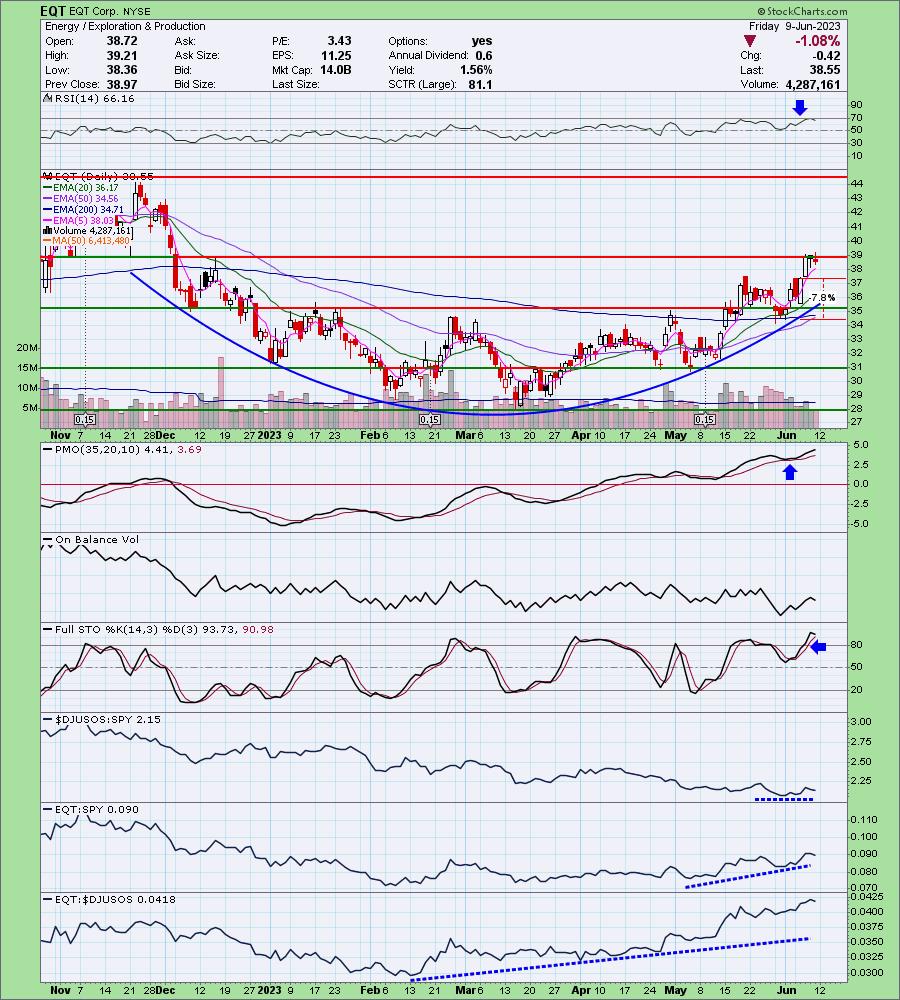
Task: Click the Low value 38.36
Action: [x=122, y=70]
